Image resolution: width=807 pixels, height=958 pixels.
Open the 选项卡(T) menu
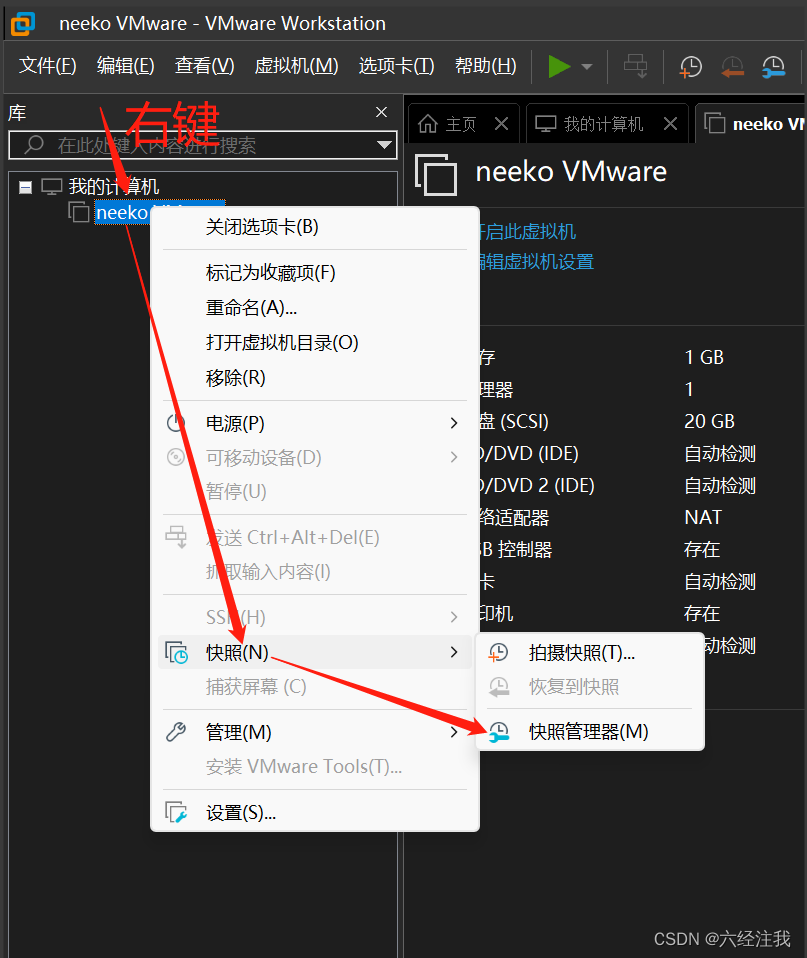(396, 65)
